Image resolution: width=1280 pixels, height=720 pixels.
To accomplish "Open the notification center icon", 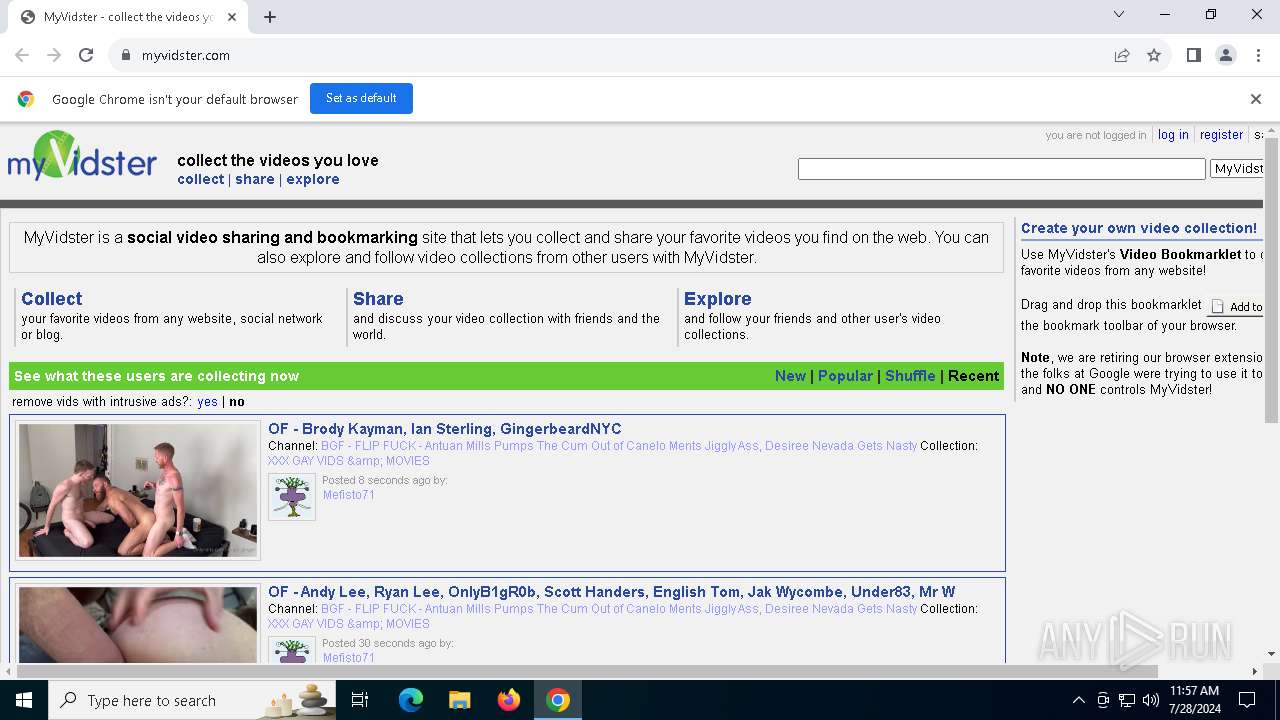I will pyautogui.click(x=1247, y=700).
